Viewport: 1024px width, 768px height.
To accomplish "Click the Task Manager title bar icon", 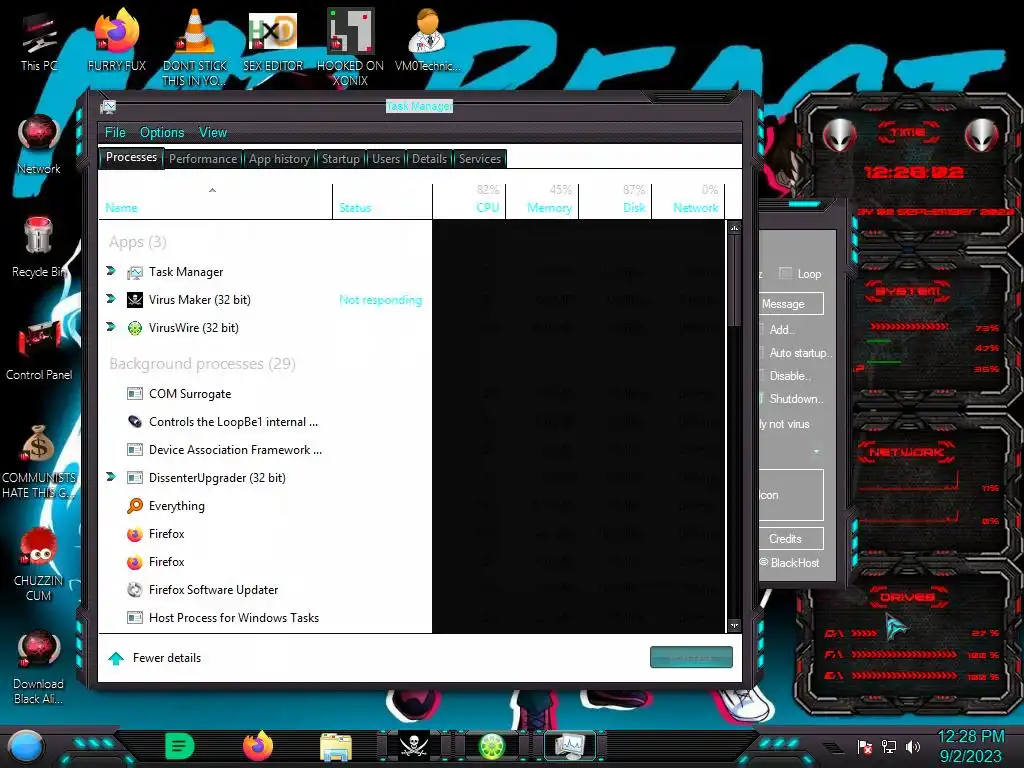I will click(x=108, y=106).
